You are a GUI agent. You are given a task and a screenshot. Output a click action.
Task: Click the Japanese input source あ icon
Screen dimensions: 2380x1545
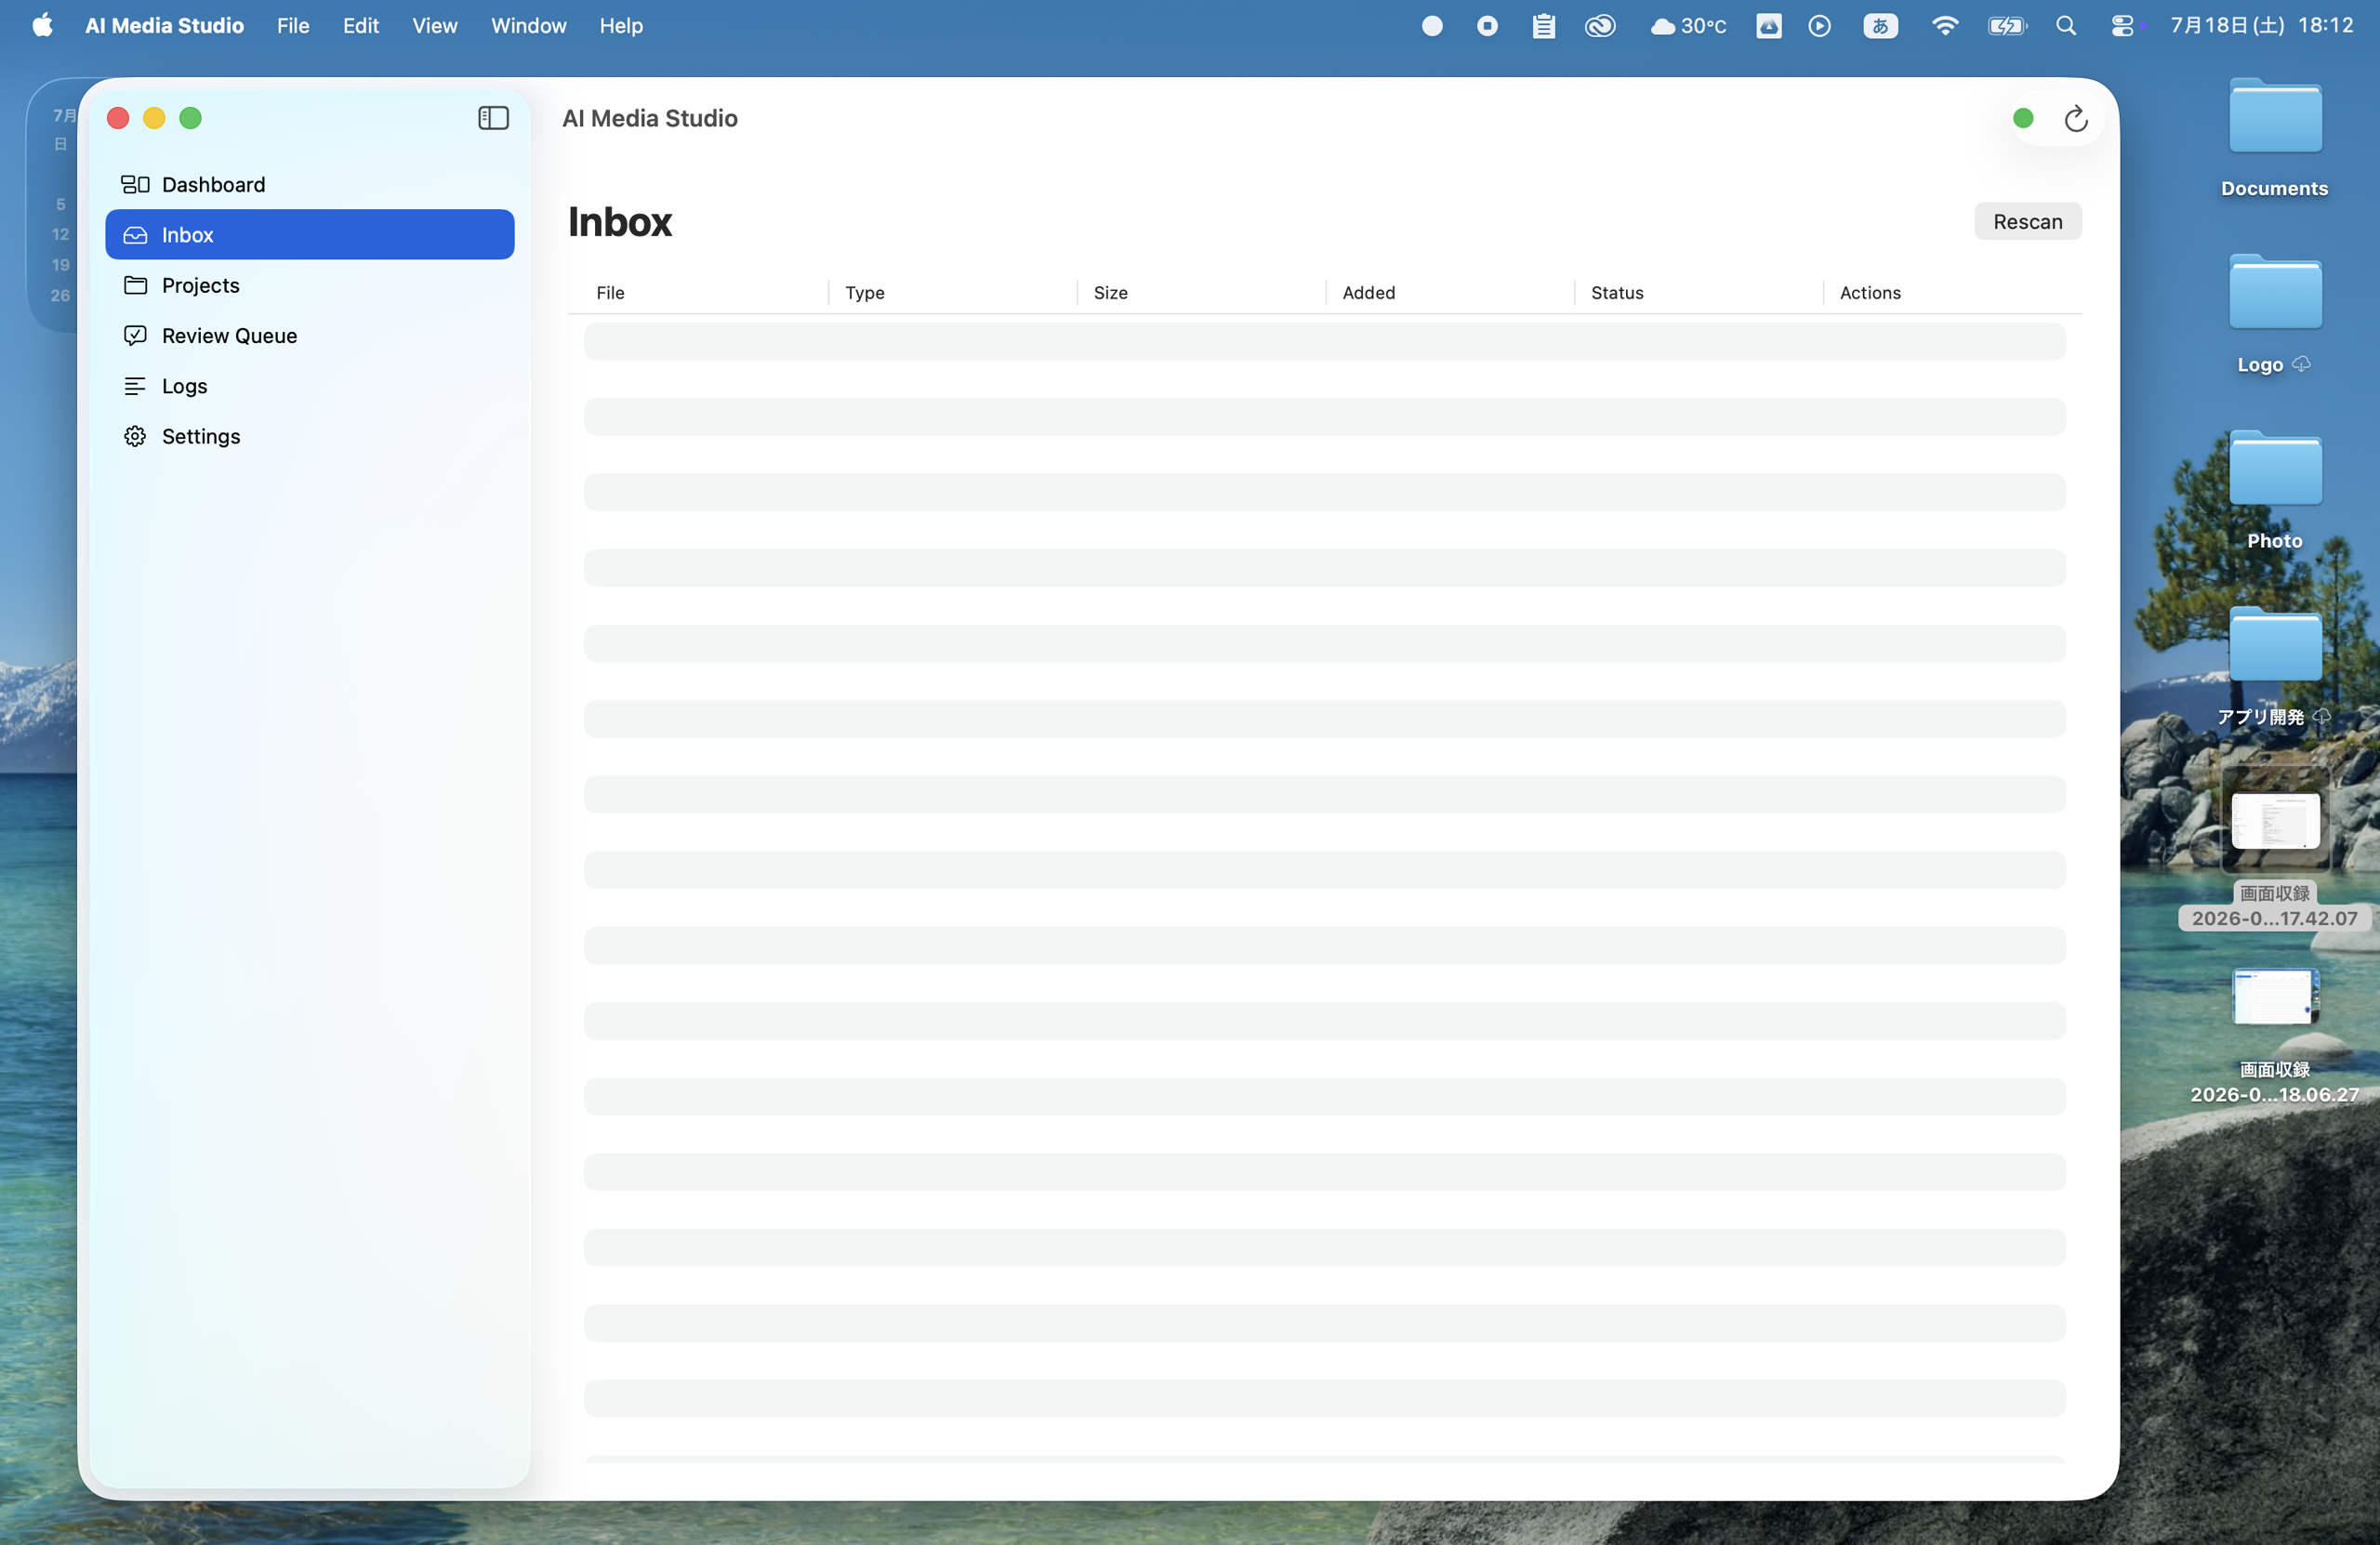coord(1880,26)
